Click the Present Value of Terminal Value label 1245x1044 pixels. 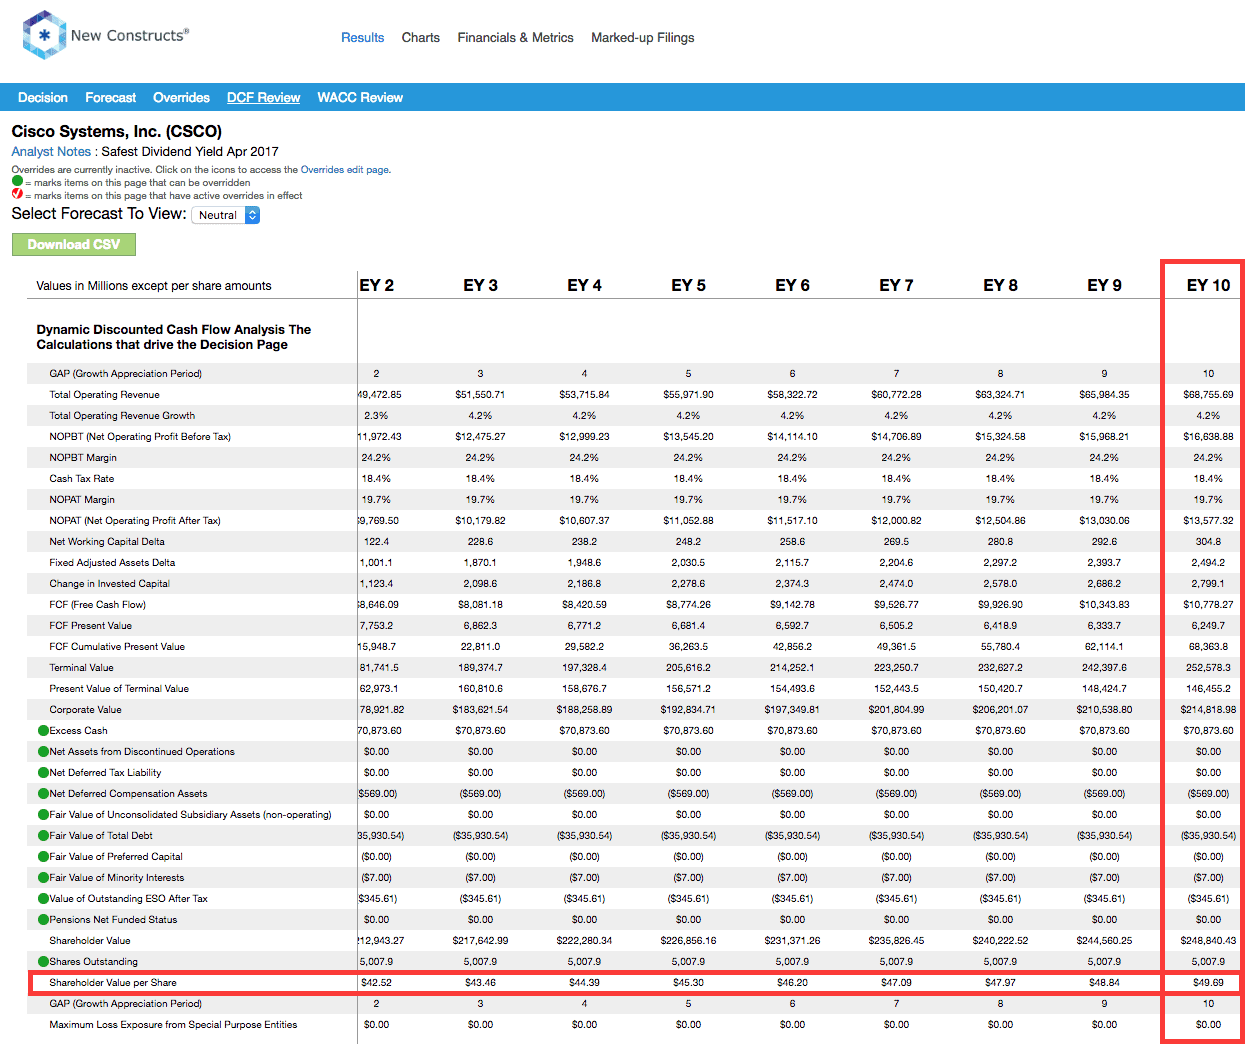pyautogui.click(x=119, y=689)
